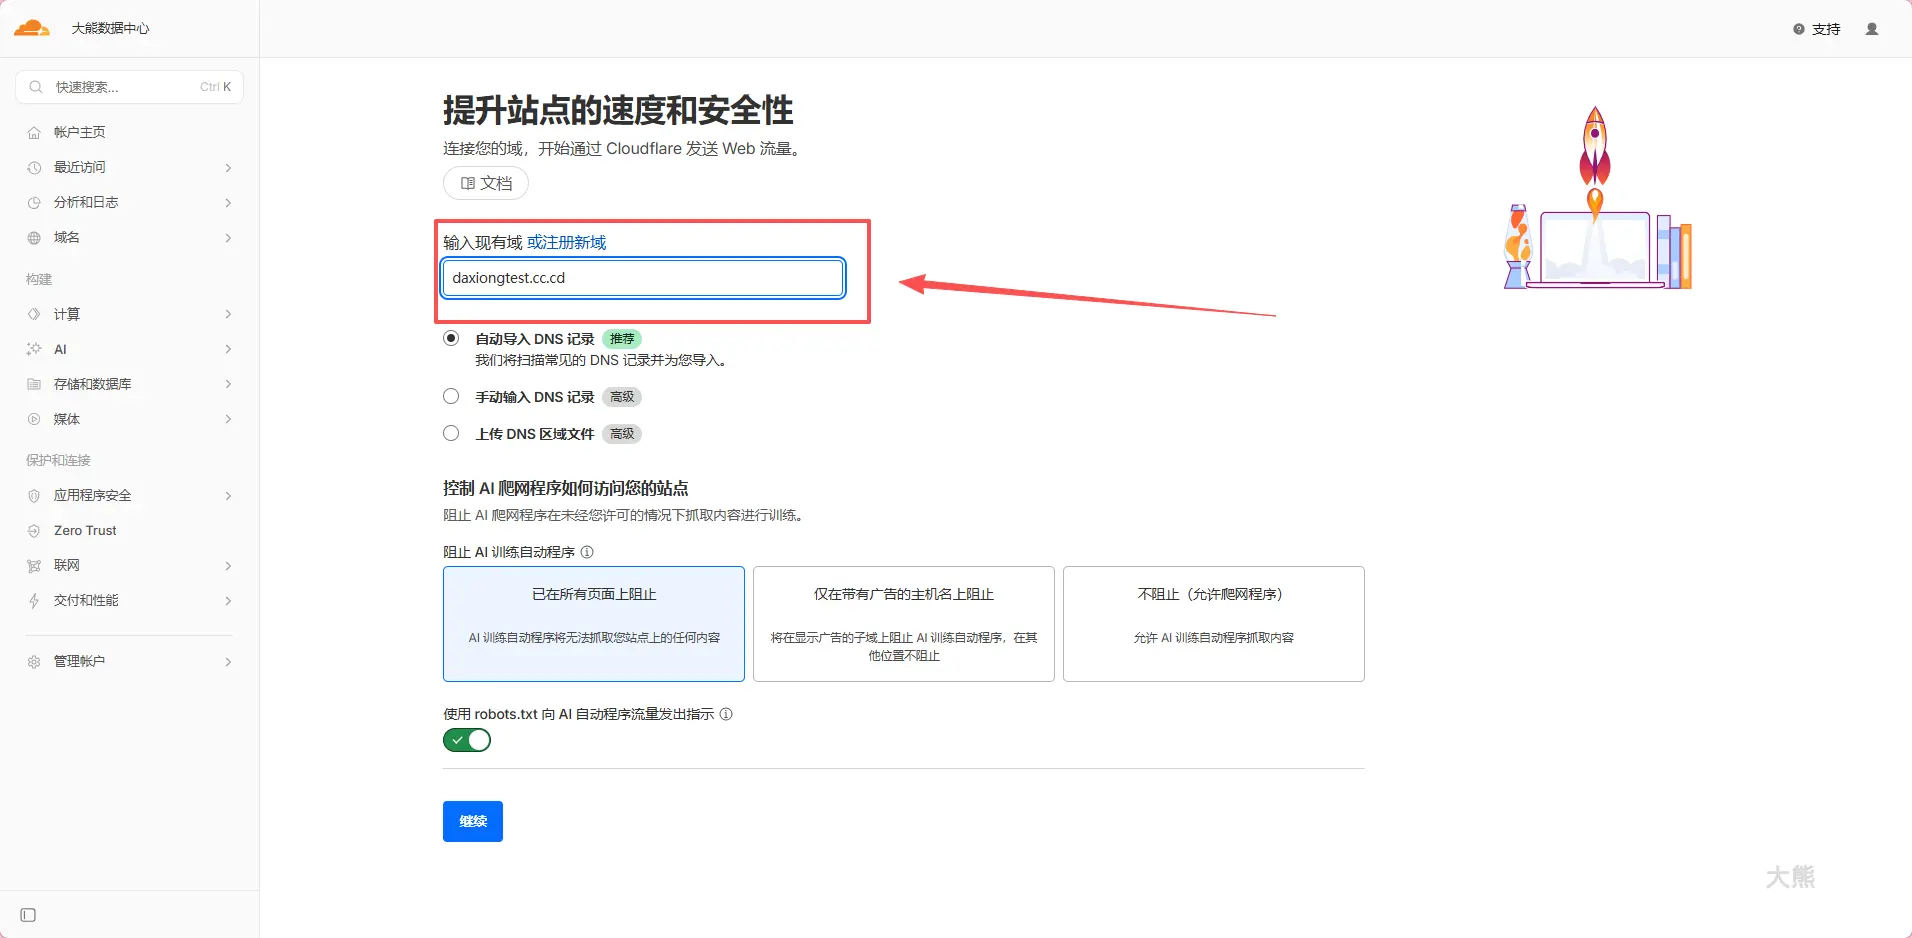The height and width of the screenshot is (938, 1912).
Task: Select the AI section in sidebar
Action: pyautogui.click(x=60, y=349)
